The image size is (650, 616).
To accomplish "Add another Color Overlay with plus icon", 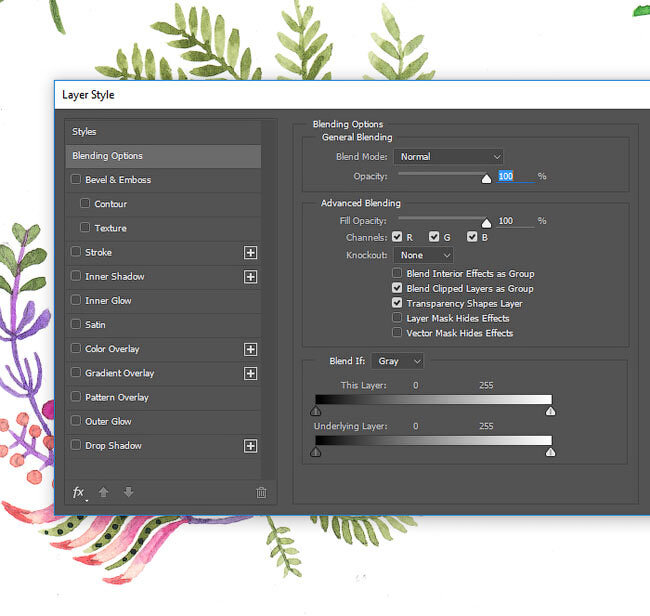I will click(x=250, y=349).
